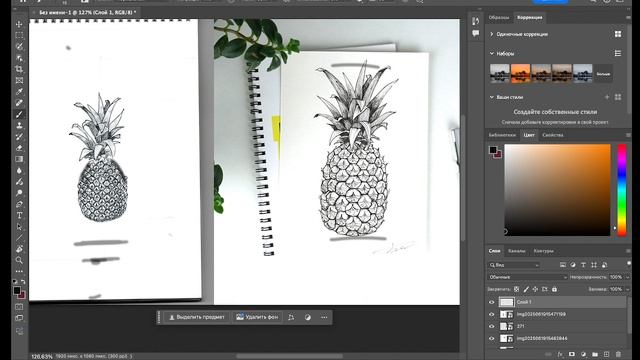Create a new layer group folder
The width and height of the screenshot is (640, 360).
(x=595, y=354)
